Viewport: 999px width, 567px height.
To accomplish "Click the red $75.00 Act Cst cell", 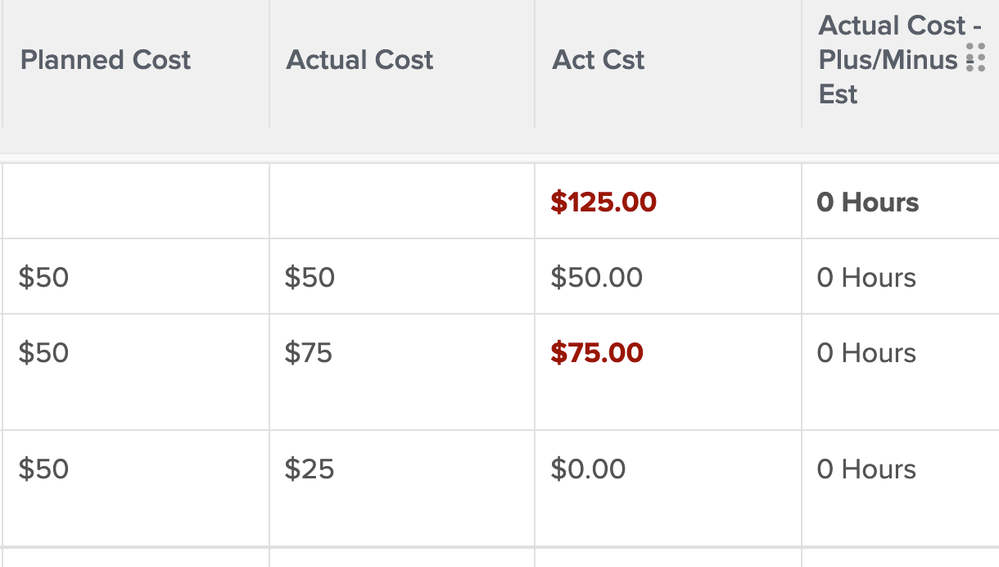I will pos(596,353).
